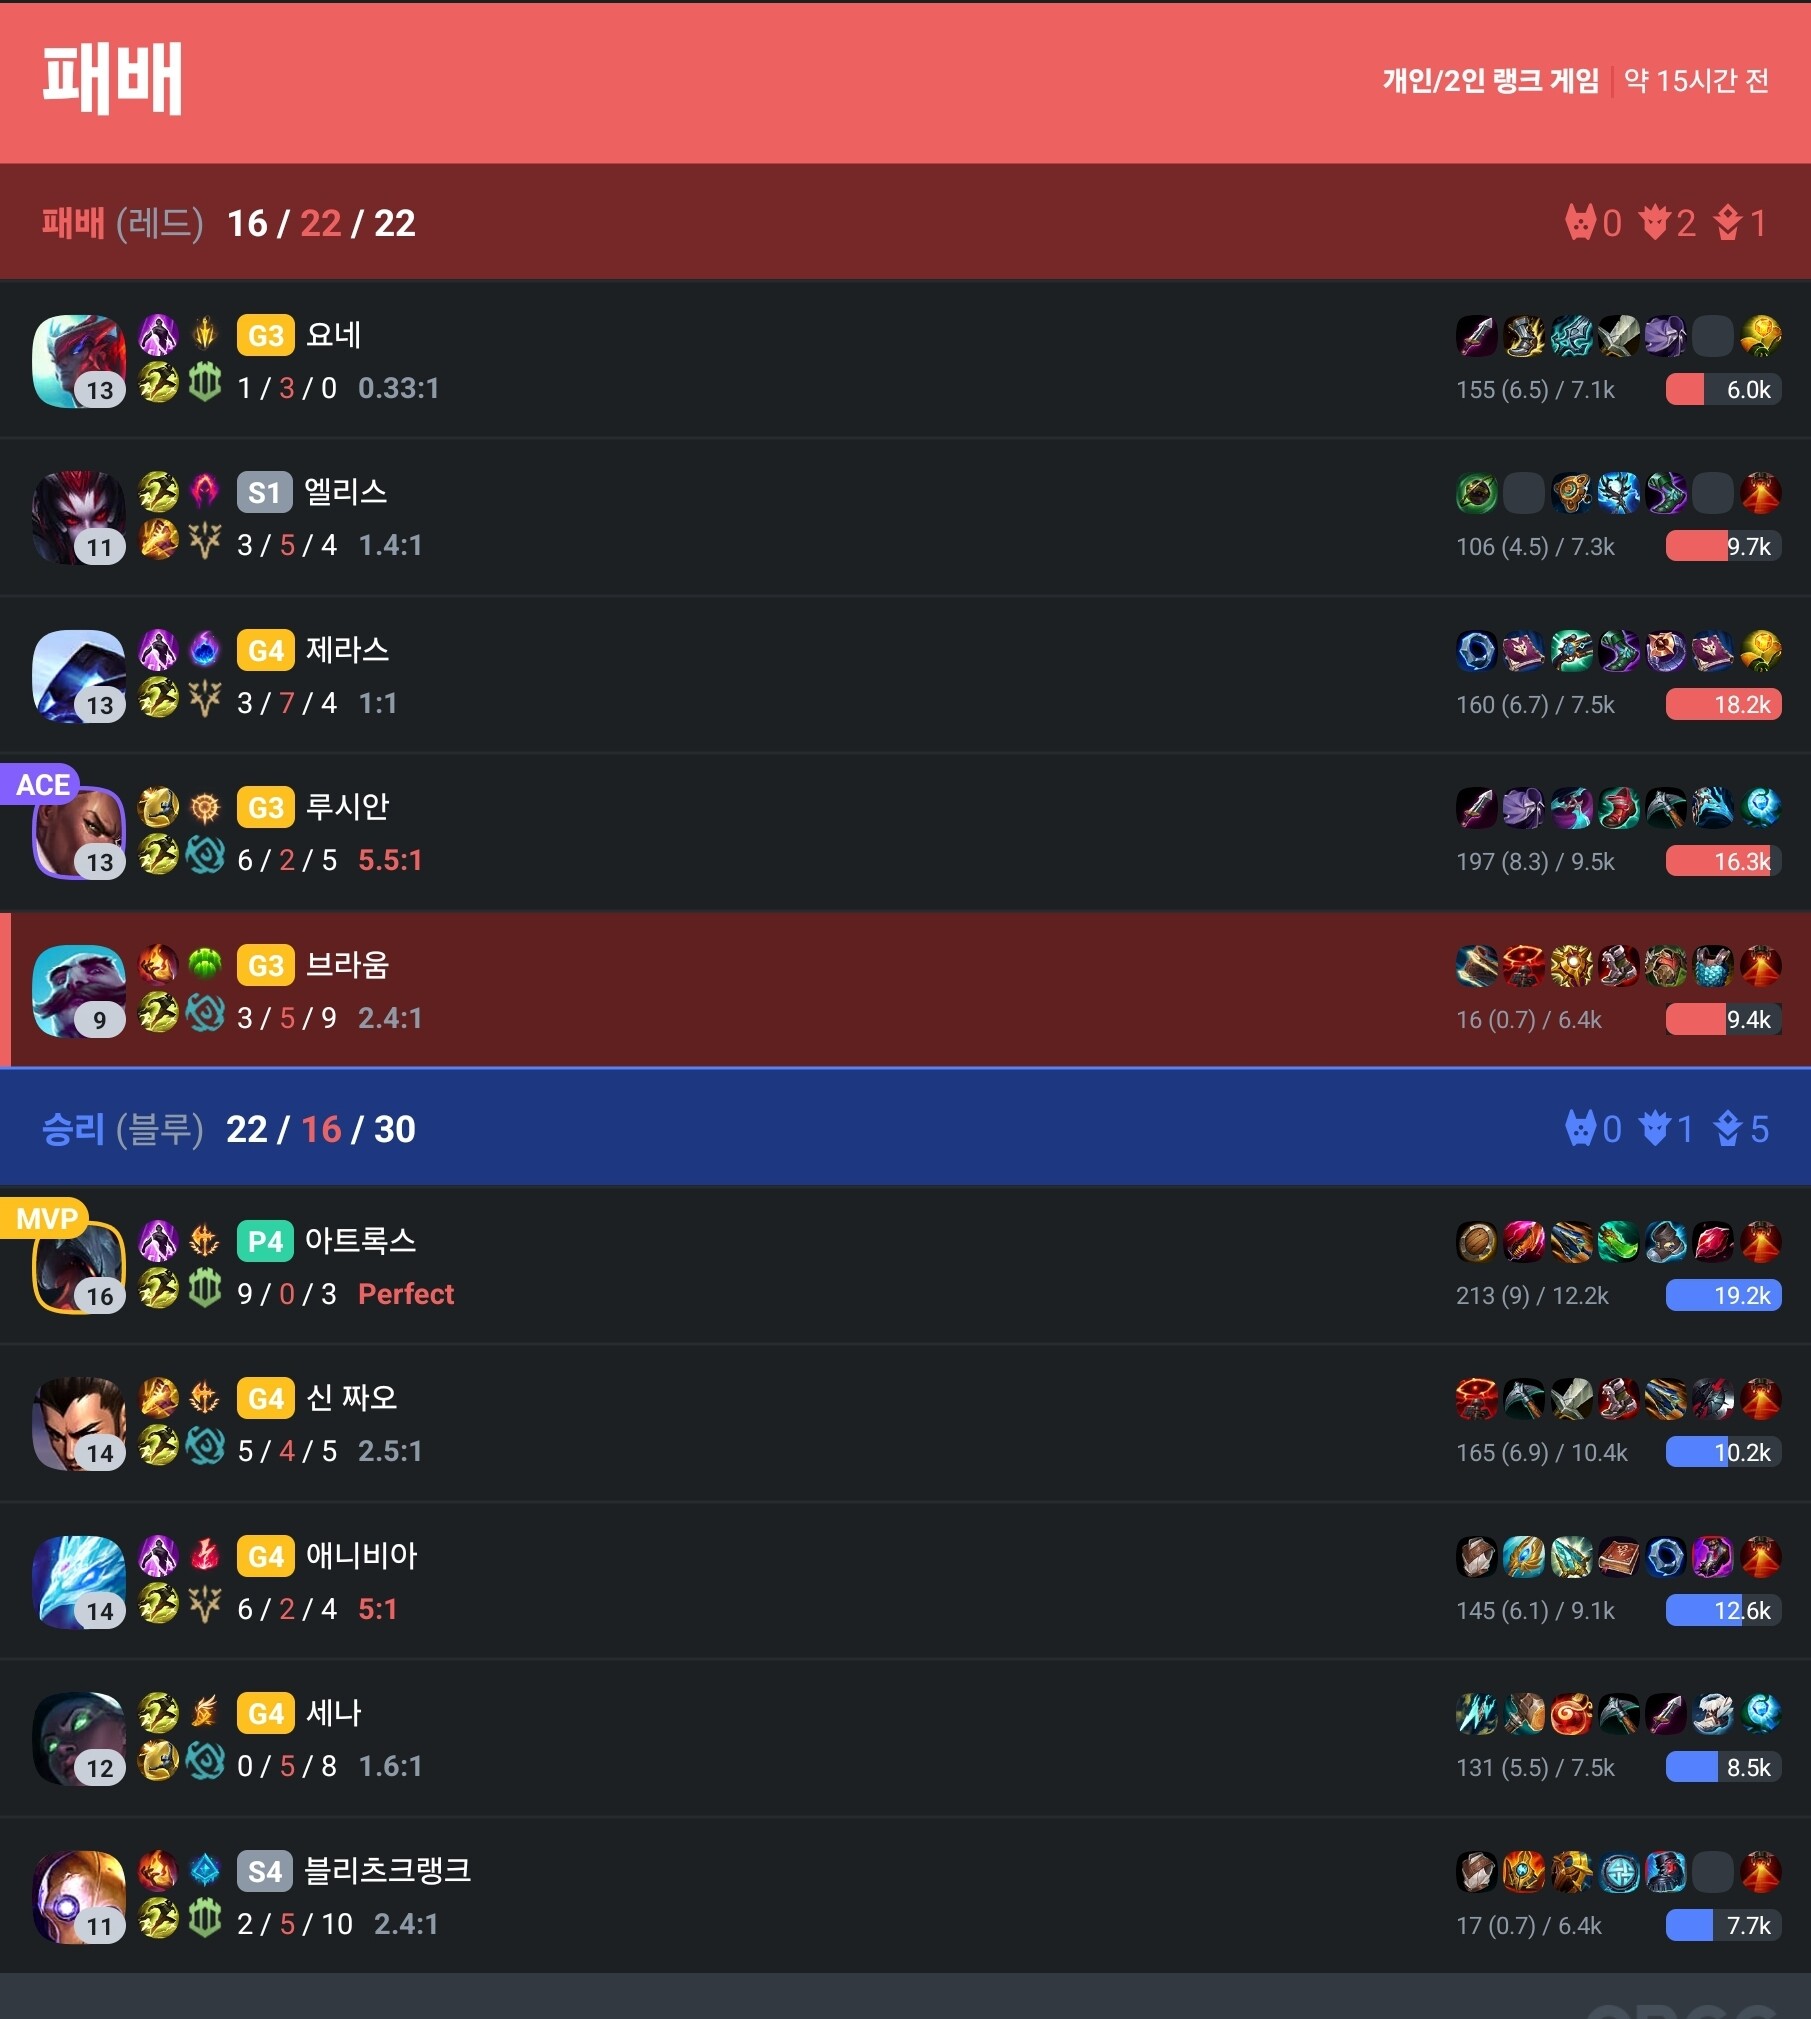Click 엘리스's first item icon

[x=1476, y=493]
